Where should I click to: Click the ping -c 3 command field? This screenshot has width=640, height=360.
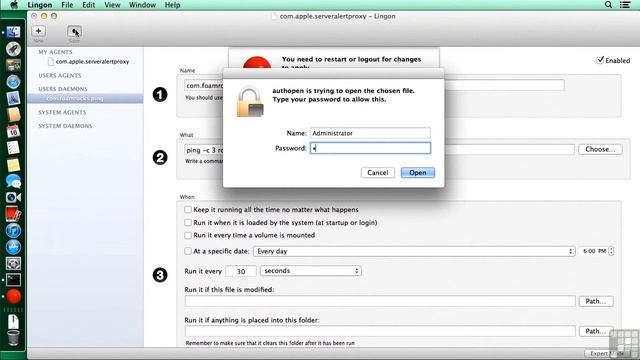click(x=379, y=150)
